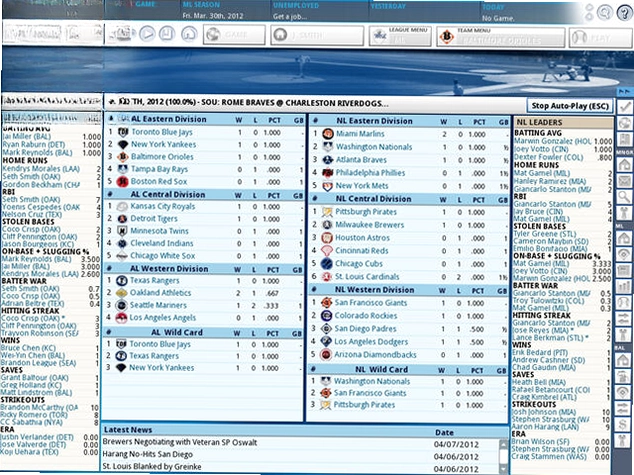Click Stephen Strasburg under NL STRIKEOUTS
This screenshot has height=475, width=634.
(x=550, y=419)
